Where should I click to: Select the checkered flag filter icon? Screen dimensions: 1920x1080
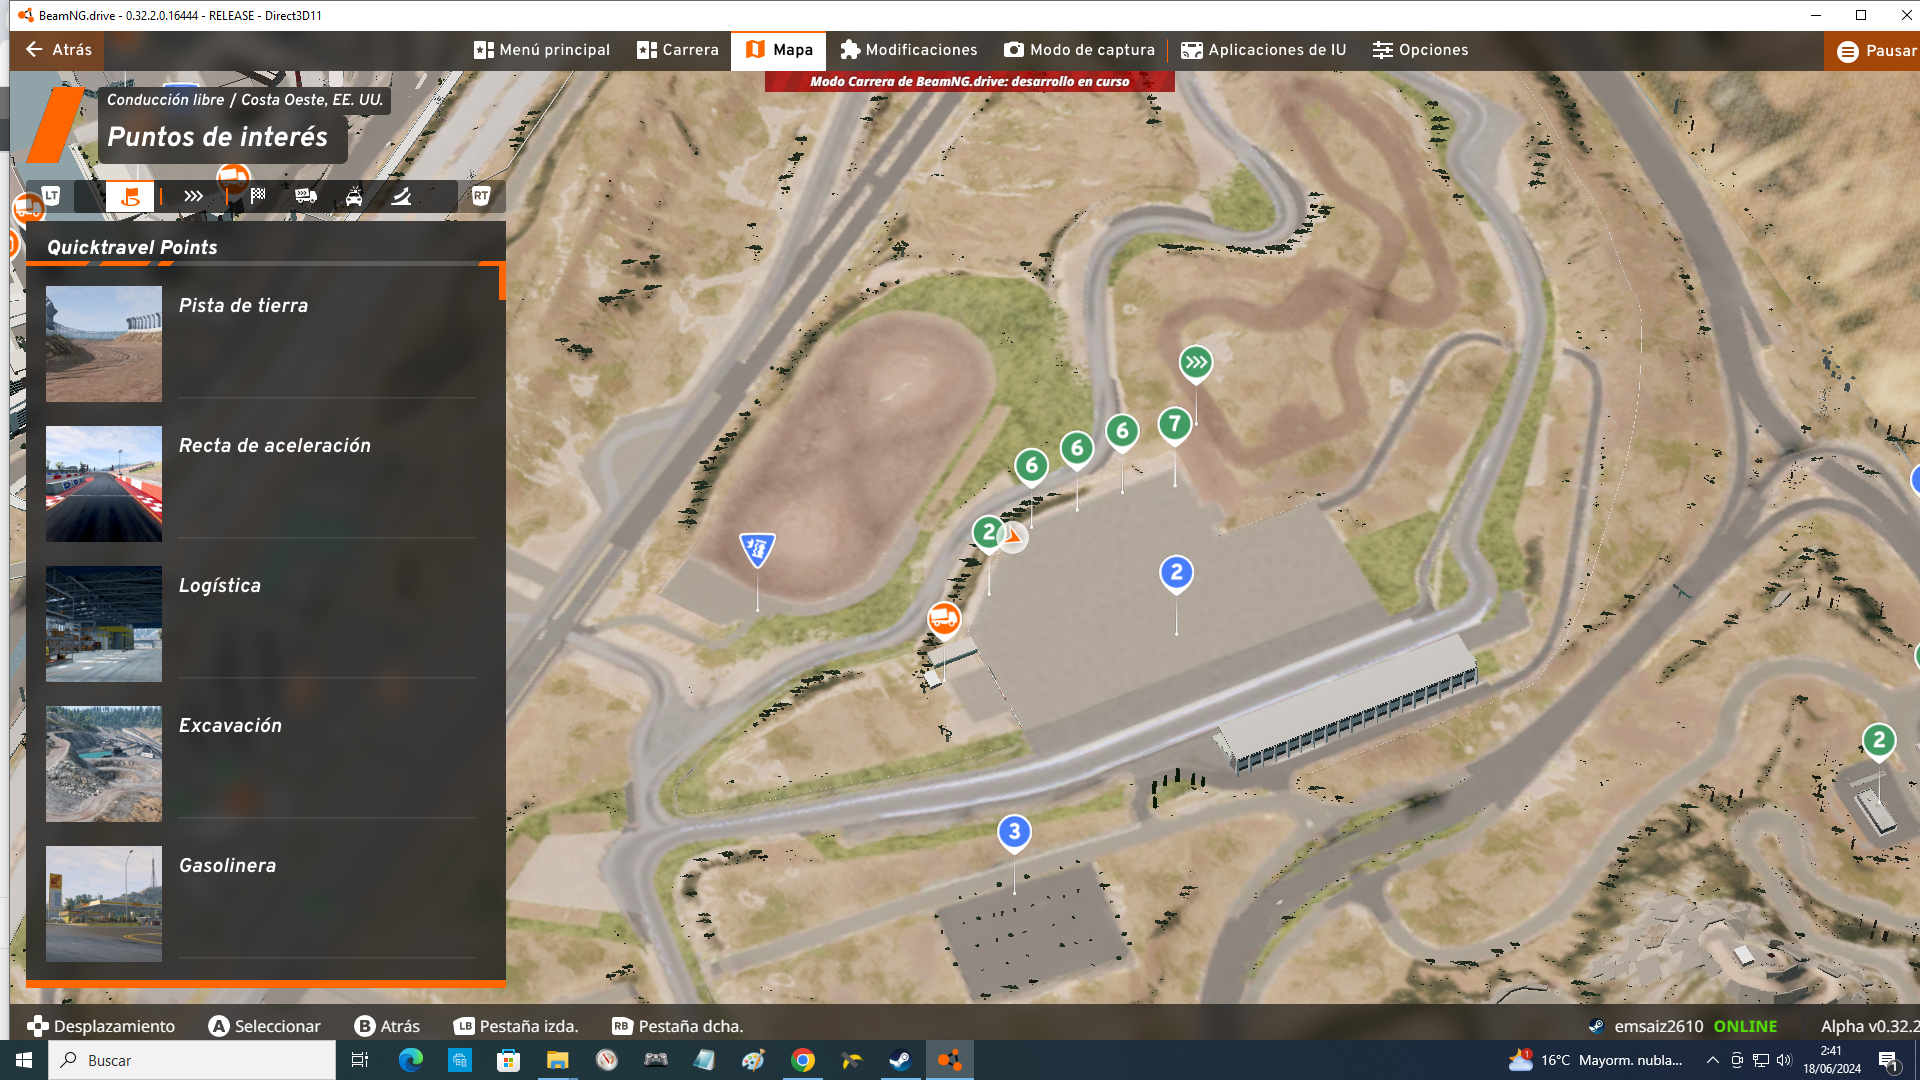(x=258, y=196)
